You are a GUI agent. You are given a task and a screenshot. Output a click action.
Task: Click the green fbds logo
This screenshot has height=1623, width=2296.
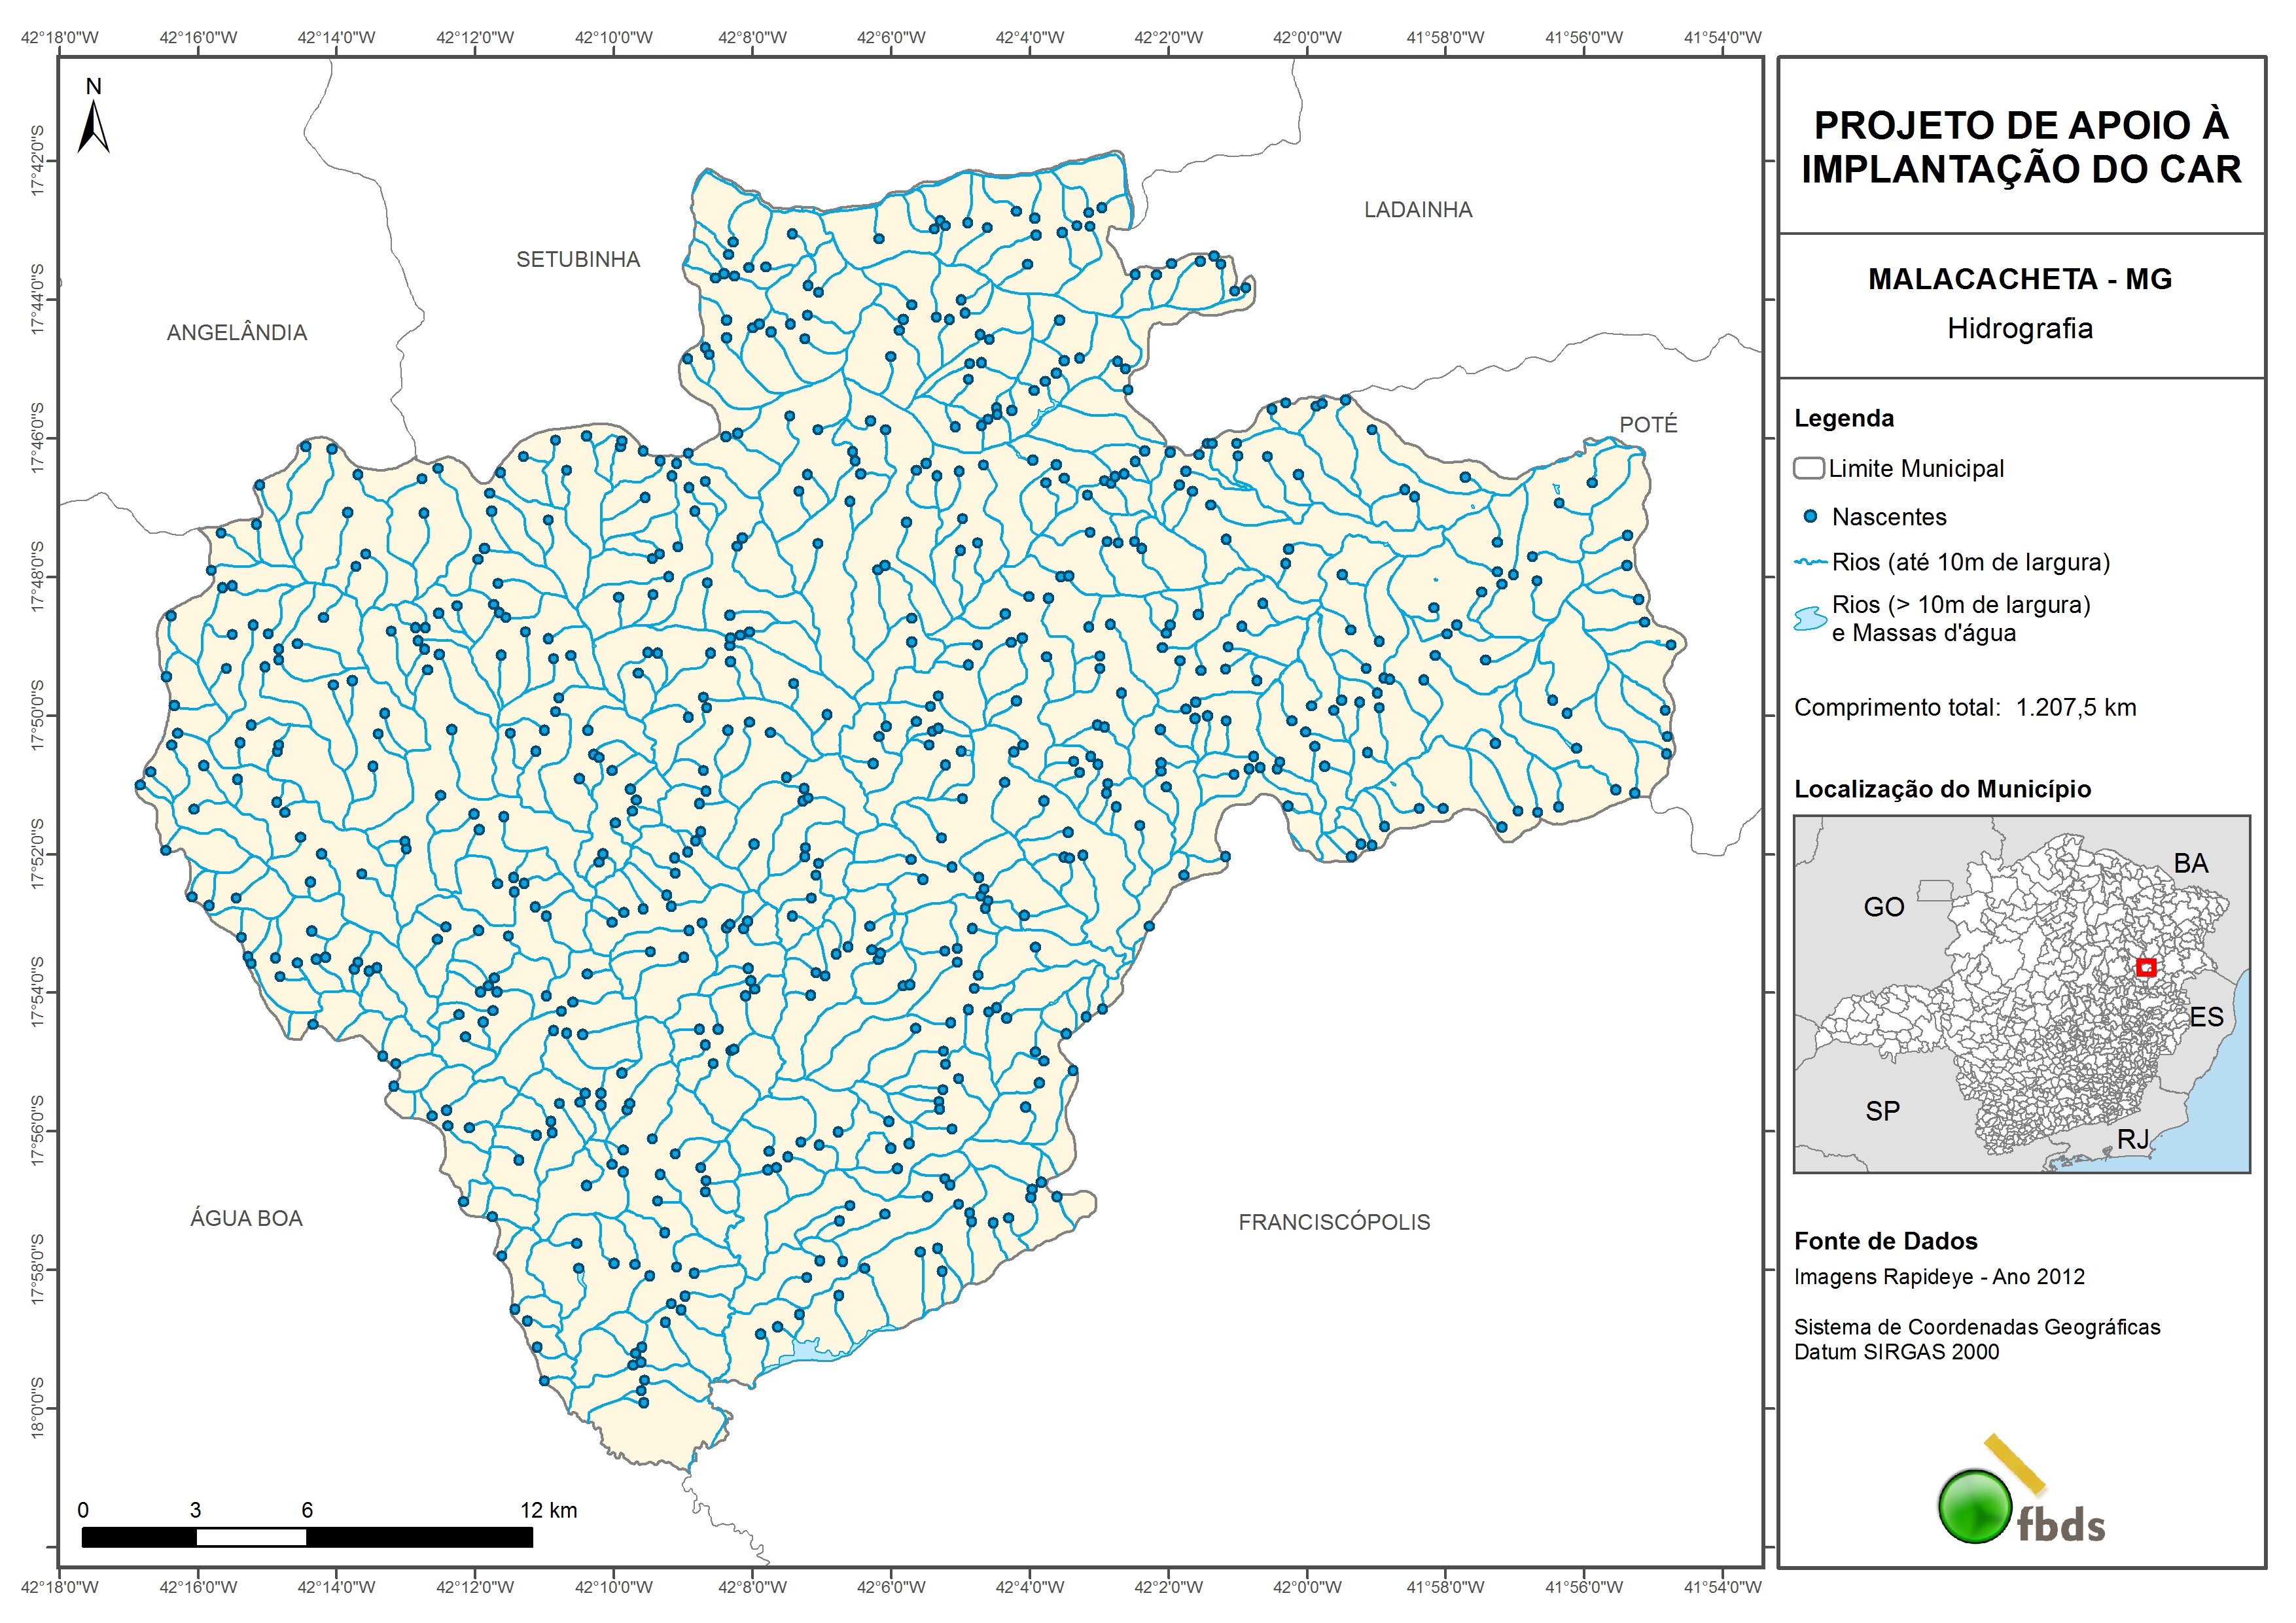click(1975, 1507)
